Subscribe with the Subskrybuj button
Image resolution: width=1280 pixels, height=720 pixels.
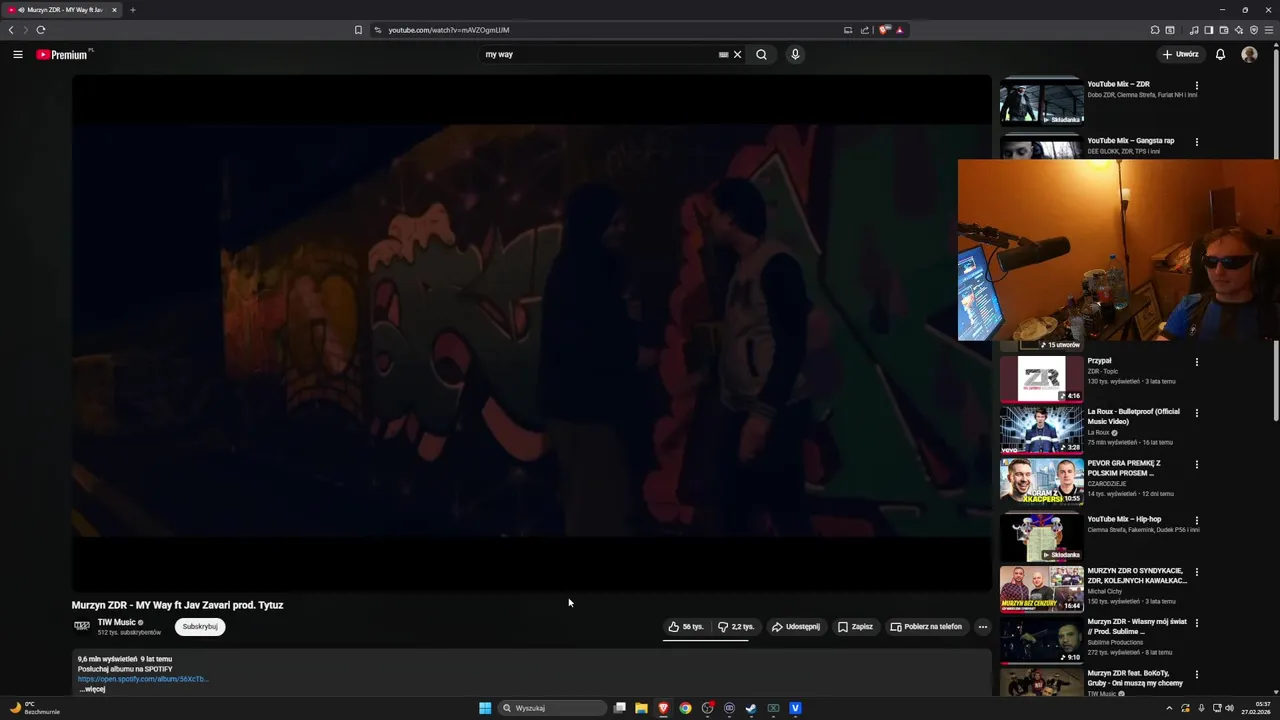point(200,627)
